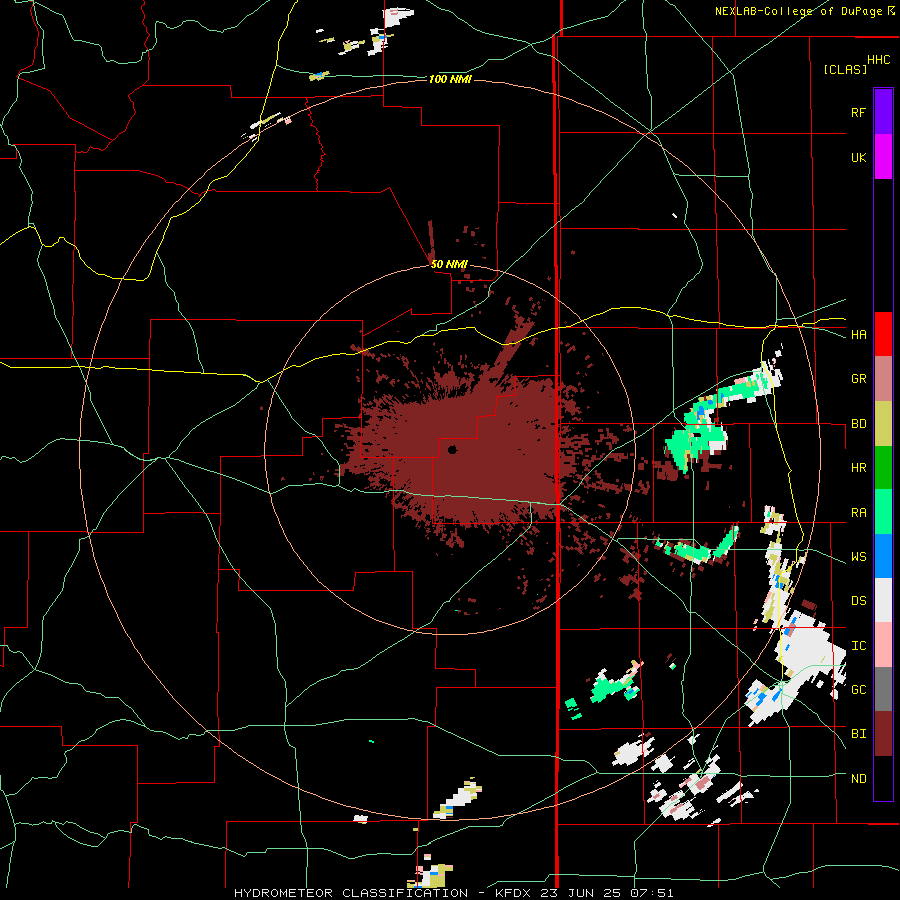Click the IC legend label
Screen dimensions: 900x900
(858, 646)
